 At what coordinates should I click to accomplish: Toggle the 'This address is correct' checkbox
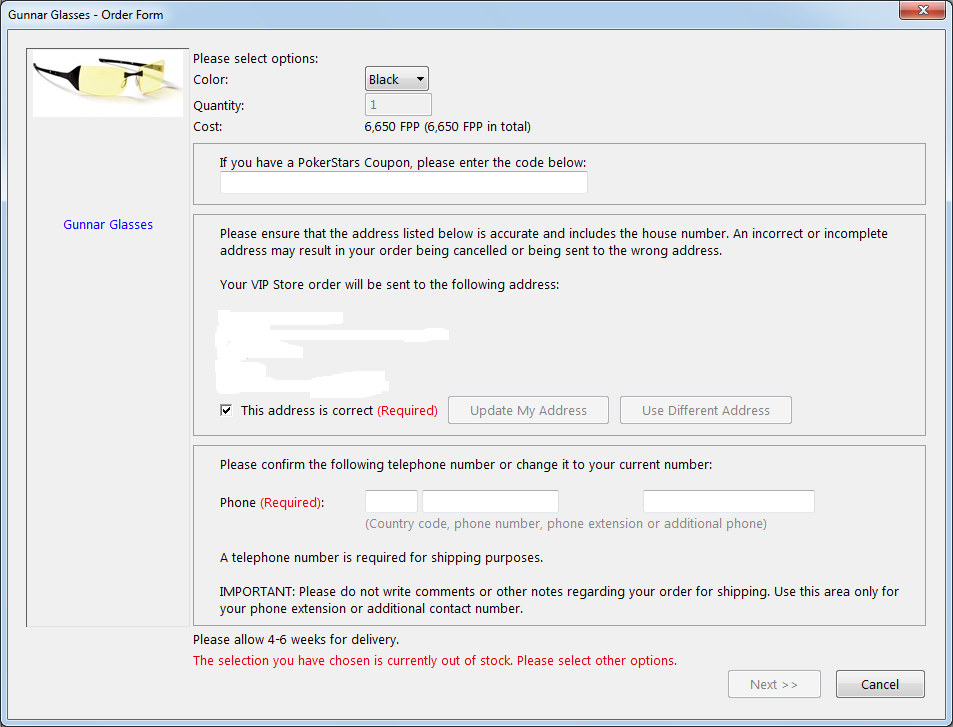(226, 410)
